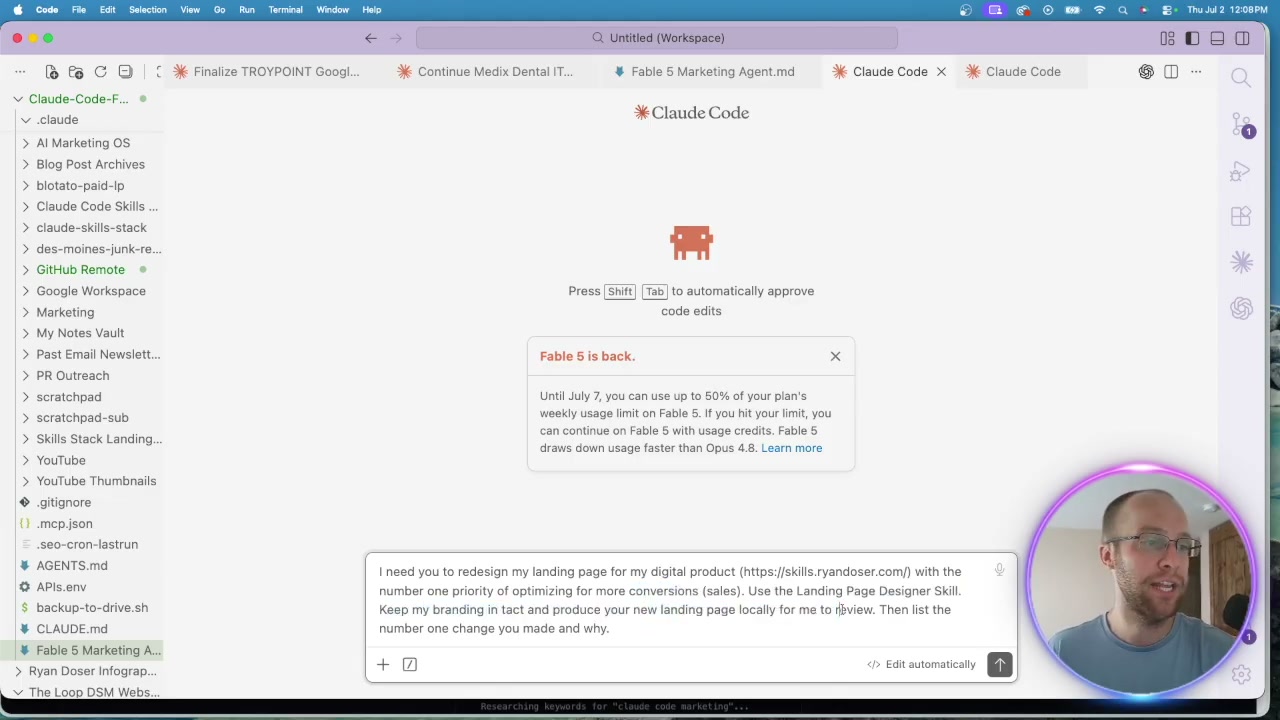The width and height of the screenshot is (1280, 720).
Task: Open the File menu
Action: tap(78, 10)
